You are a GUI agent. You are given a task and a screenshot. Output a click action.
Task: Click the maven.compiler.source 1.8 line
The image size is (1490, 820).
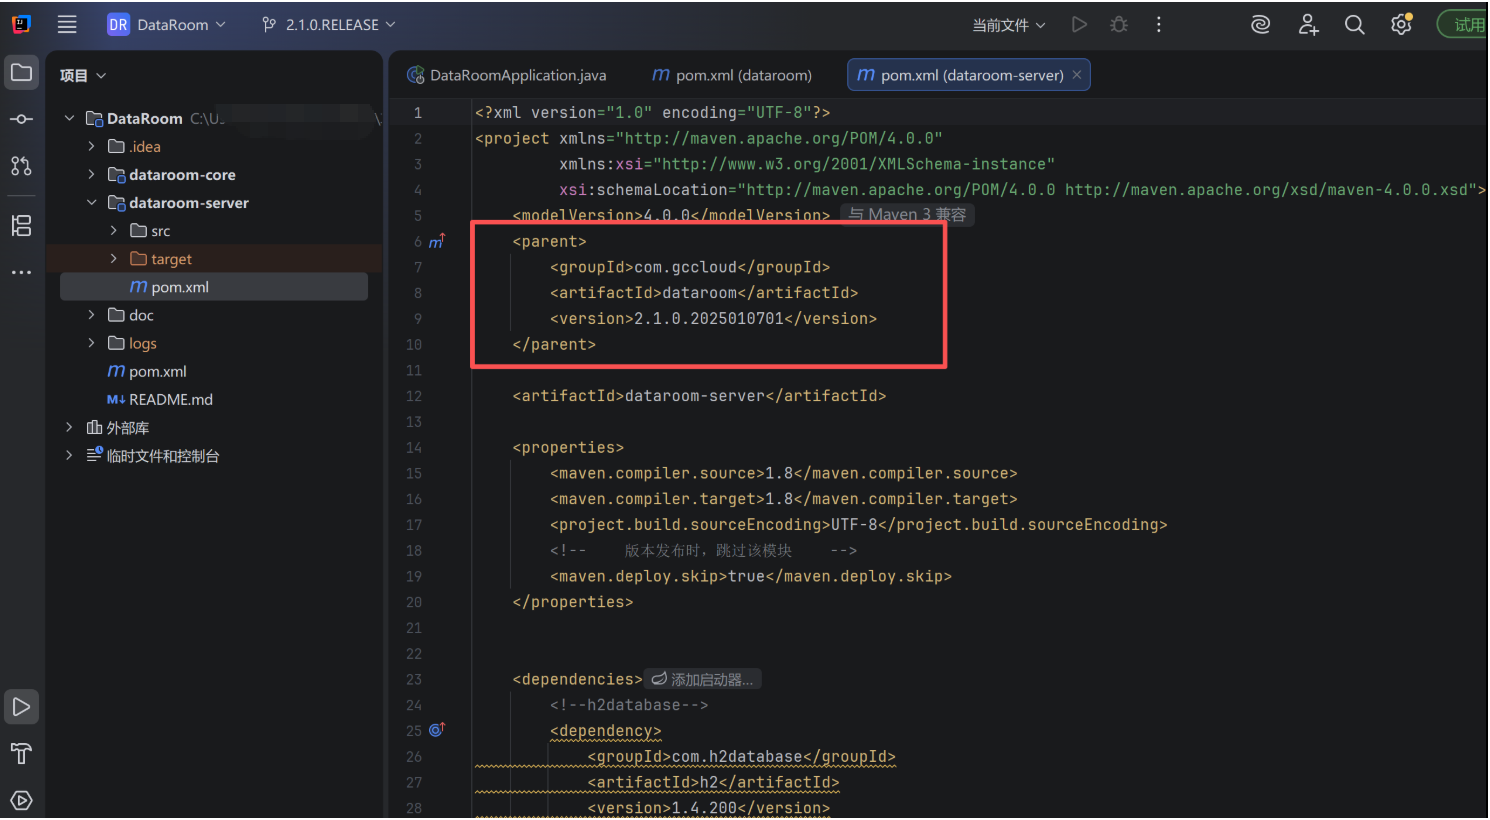point(783,474)
